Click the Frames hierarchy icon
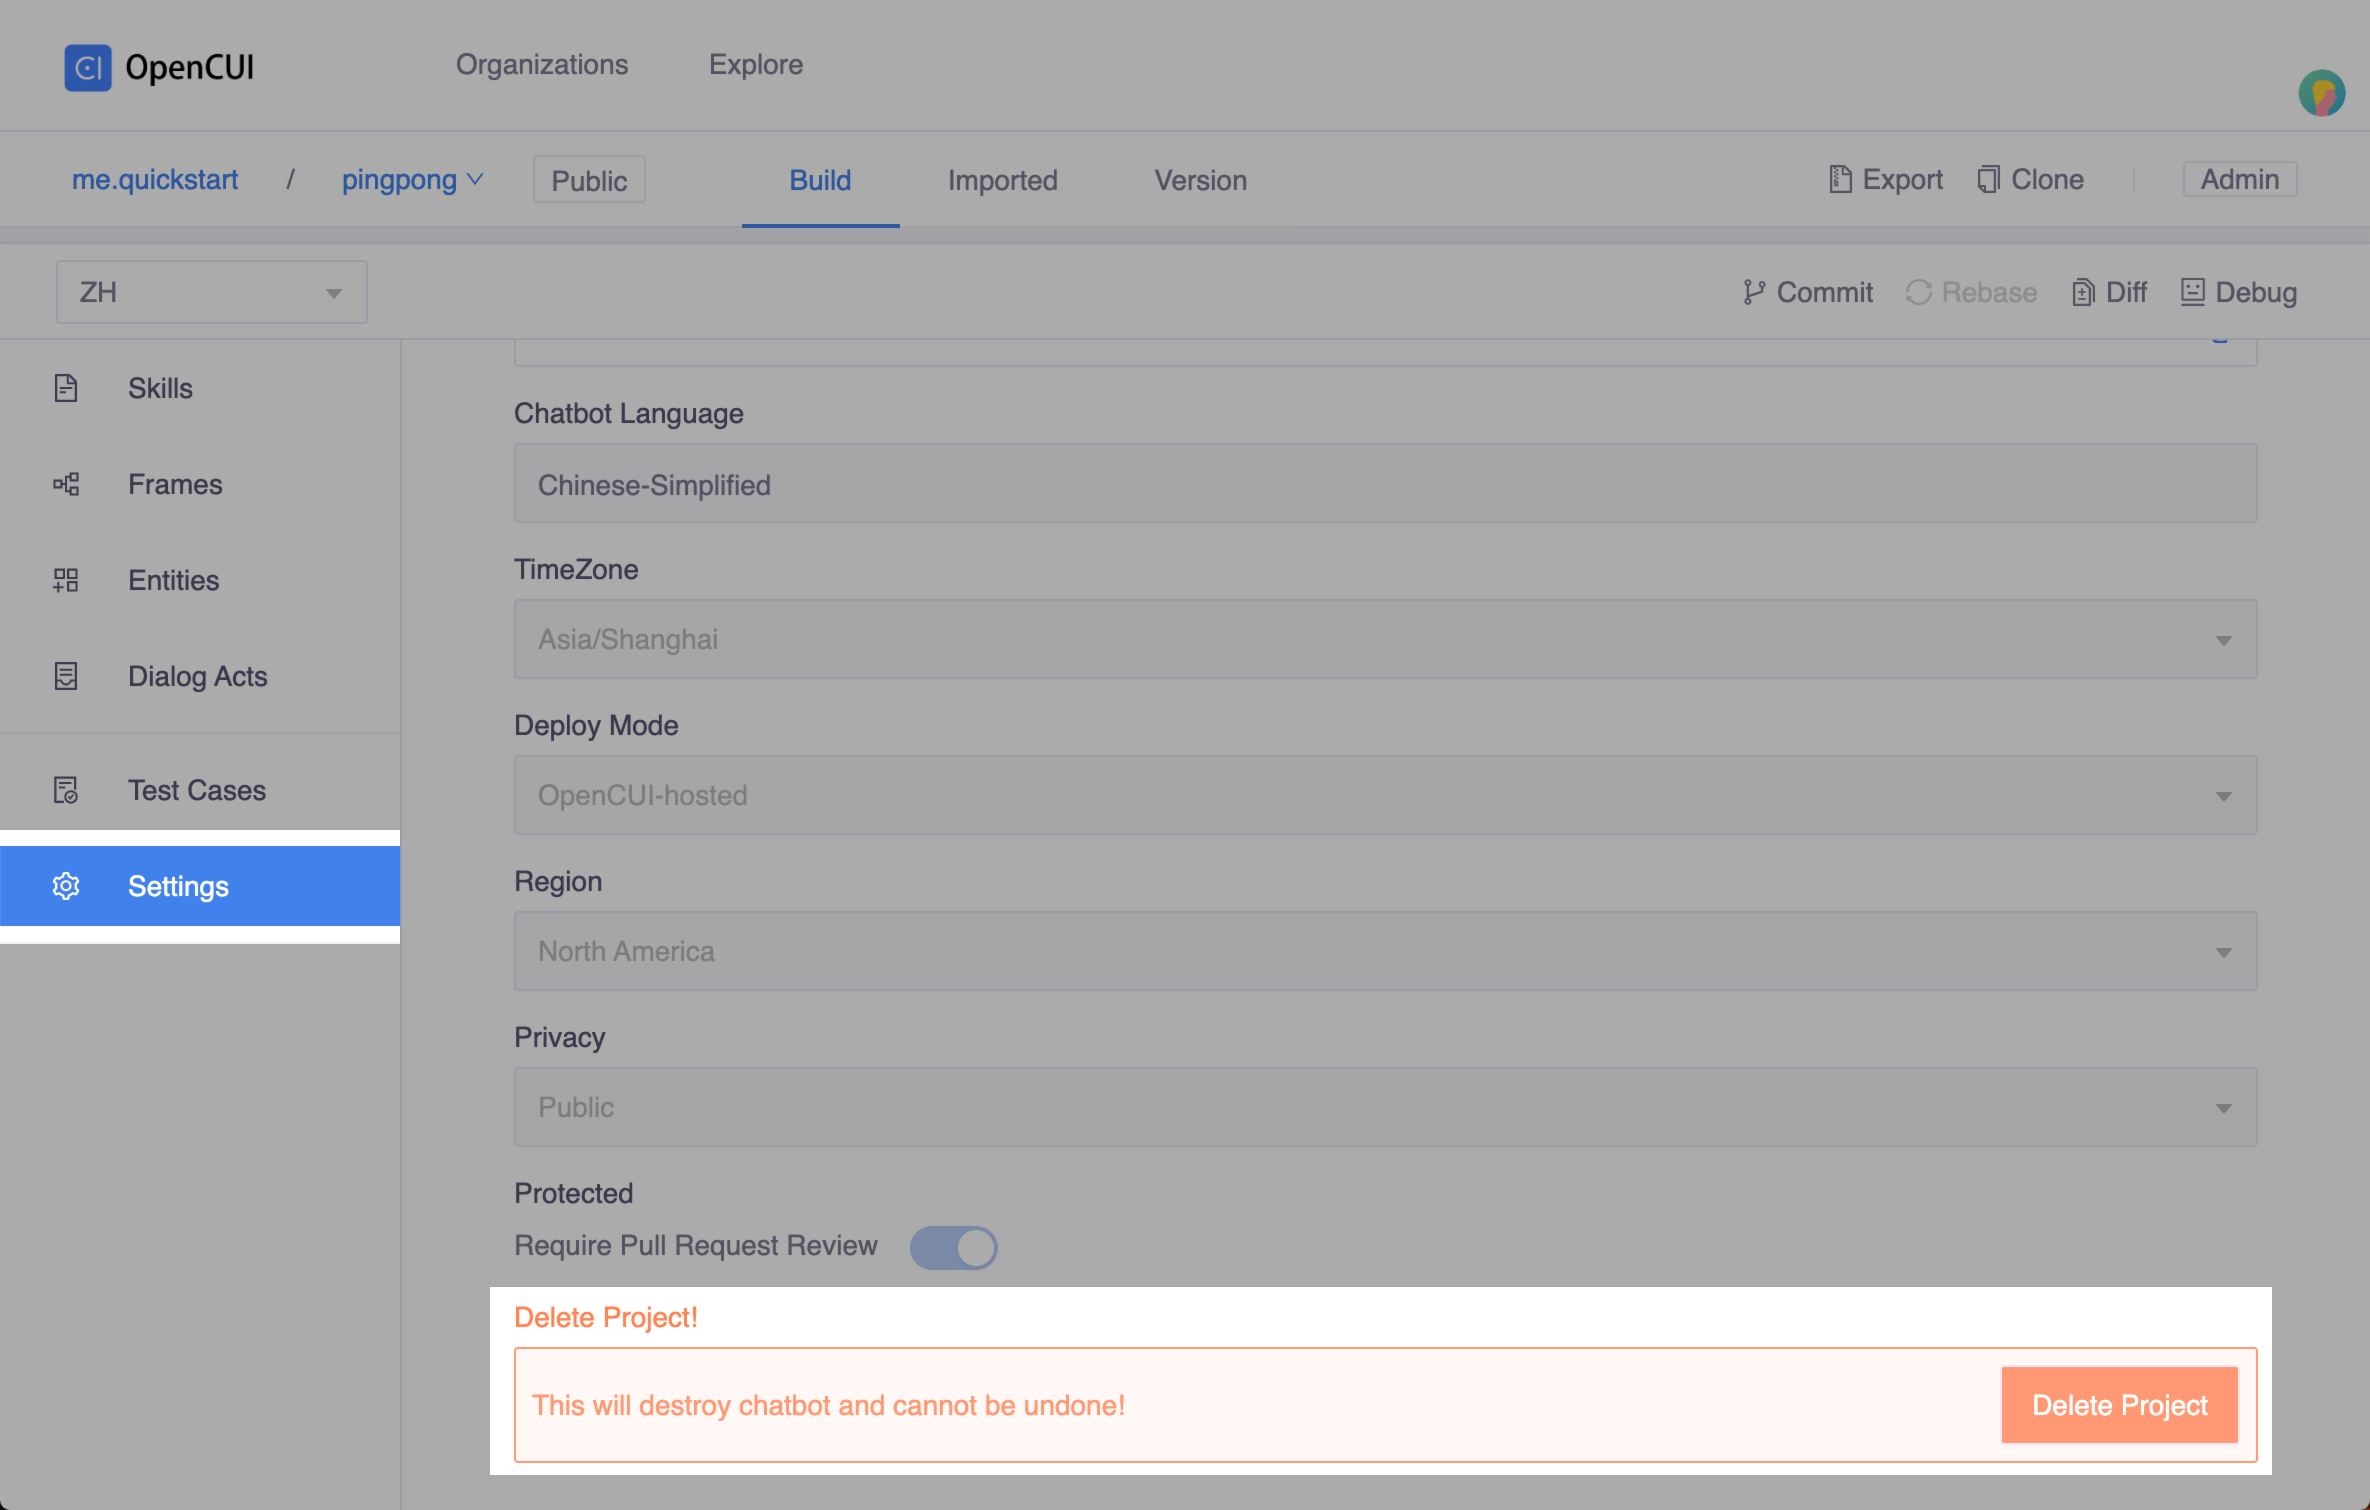2370x1510 pixels. tap(66, 485)
